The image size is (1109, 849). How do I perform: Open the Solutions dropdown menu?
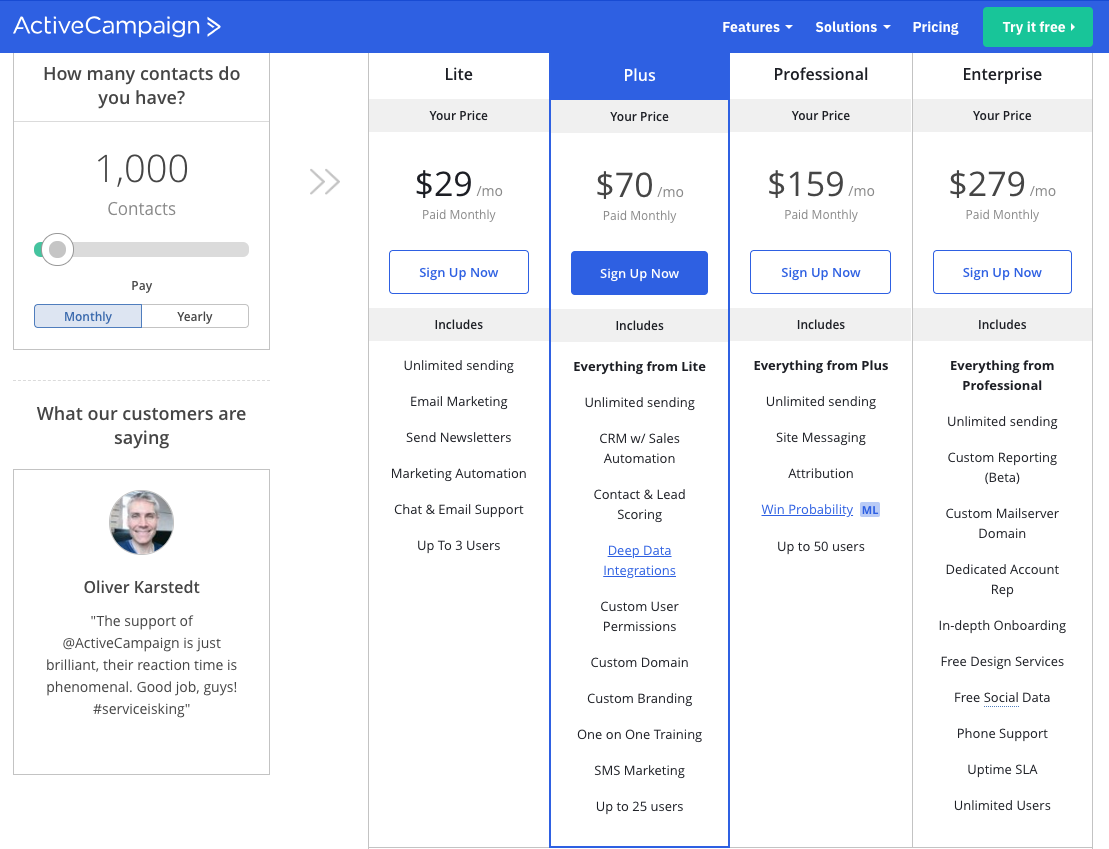[x=852, y=27]
